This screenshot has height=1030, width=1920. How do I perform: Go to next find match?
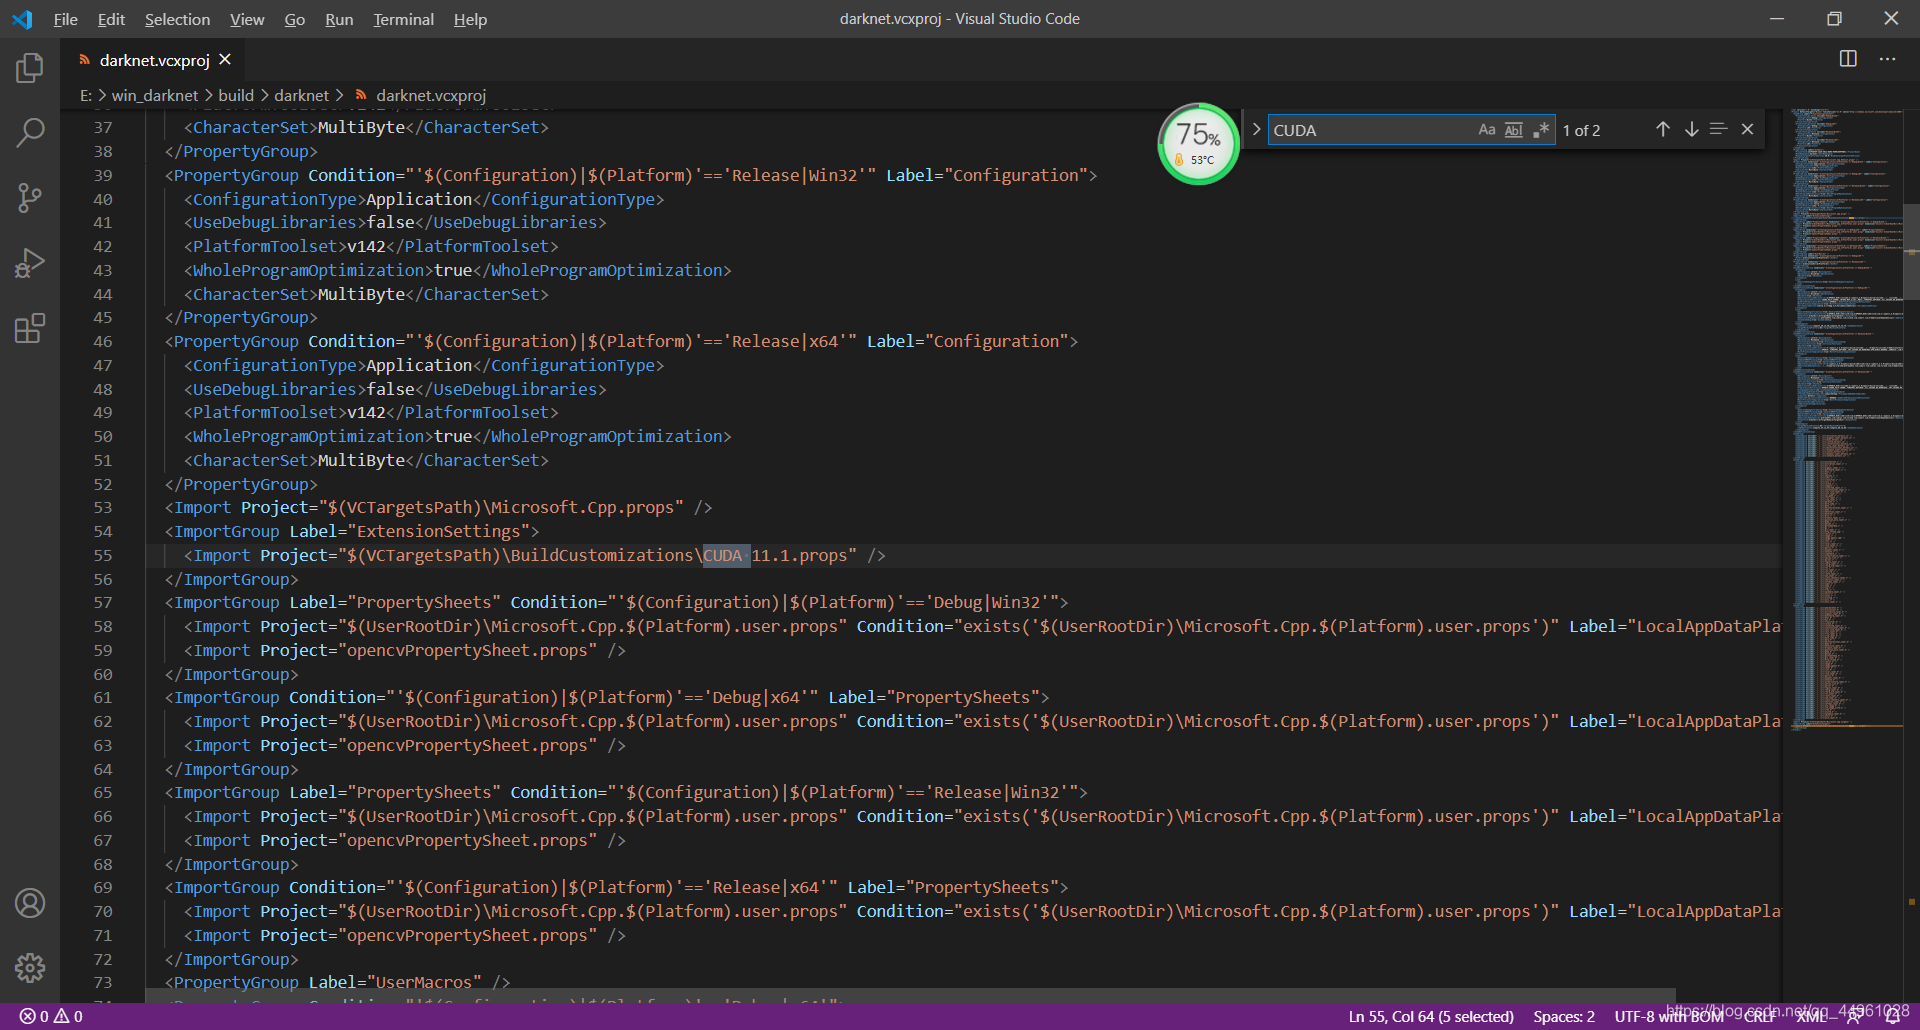click(x=1691, y=130)
